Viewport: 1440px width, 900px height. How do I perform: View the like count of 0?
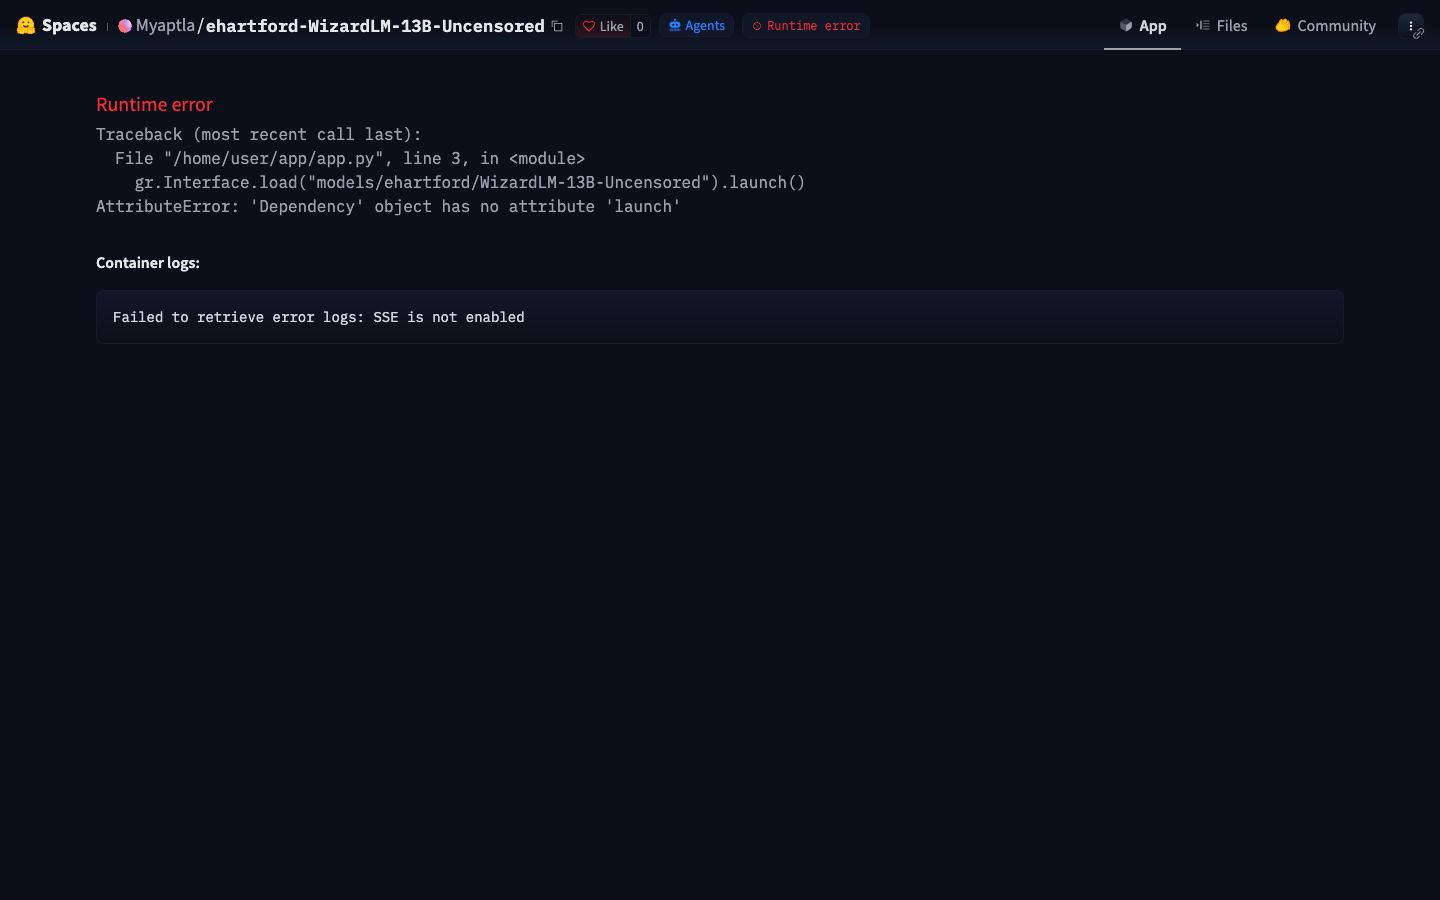(640, 26)
